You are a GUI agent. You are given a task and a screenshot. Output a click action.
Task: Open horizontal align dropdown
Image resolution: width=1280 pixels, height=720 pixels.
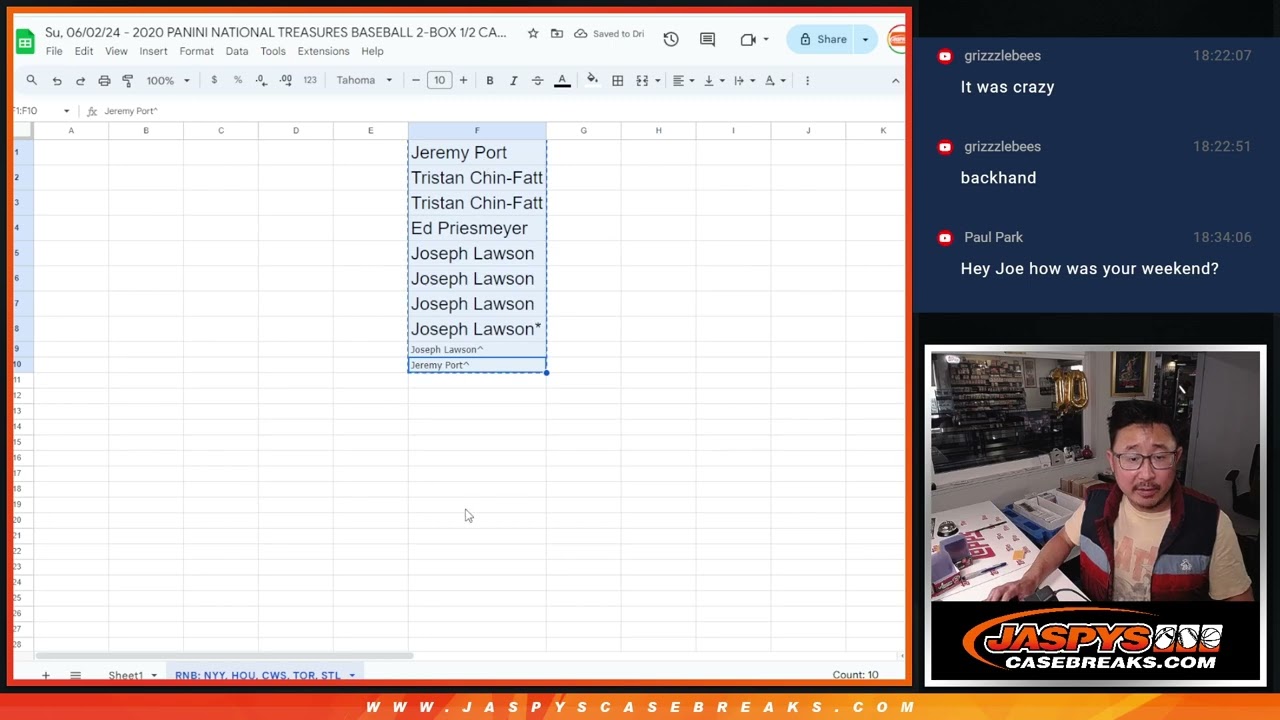[x=683, y=80]
